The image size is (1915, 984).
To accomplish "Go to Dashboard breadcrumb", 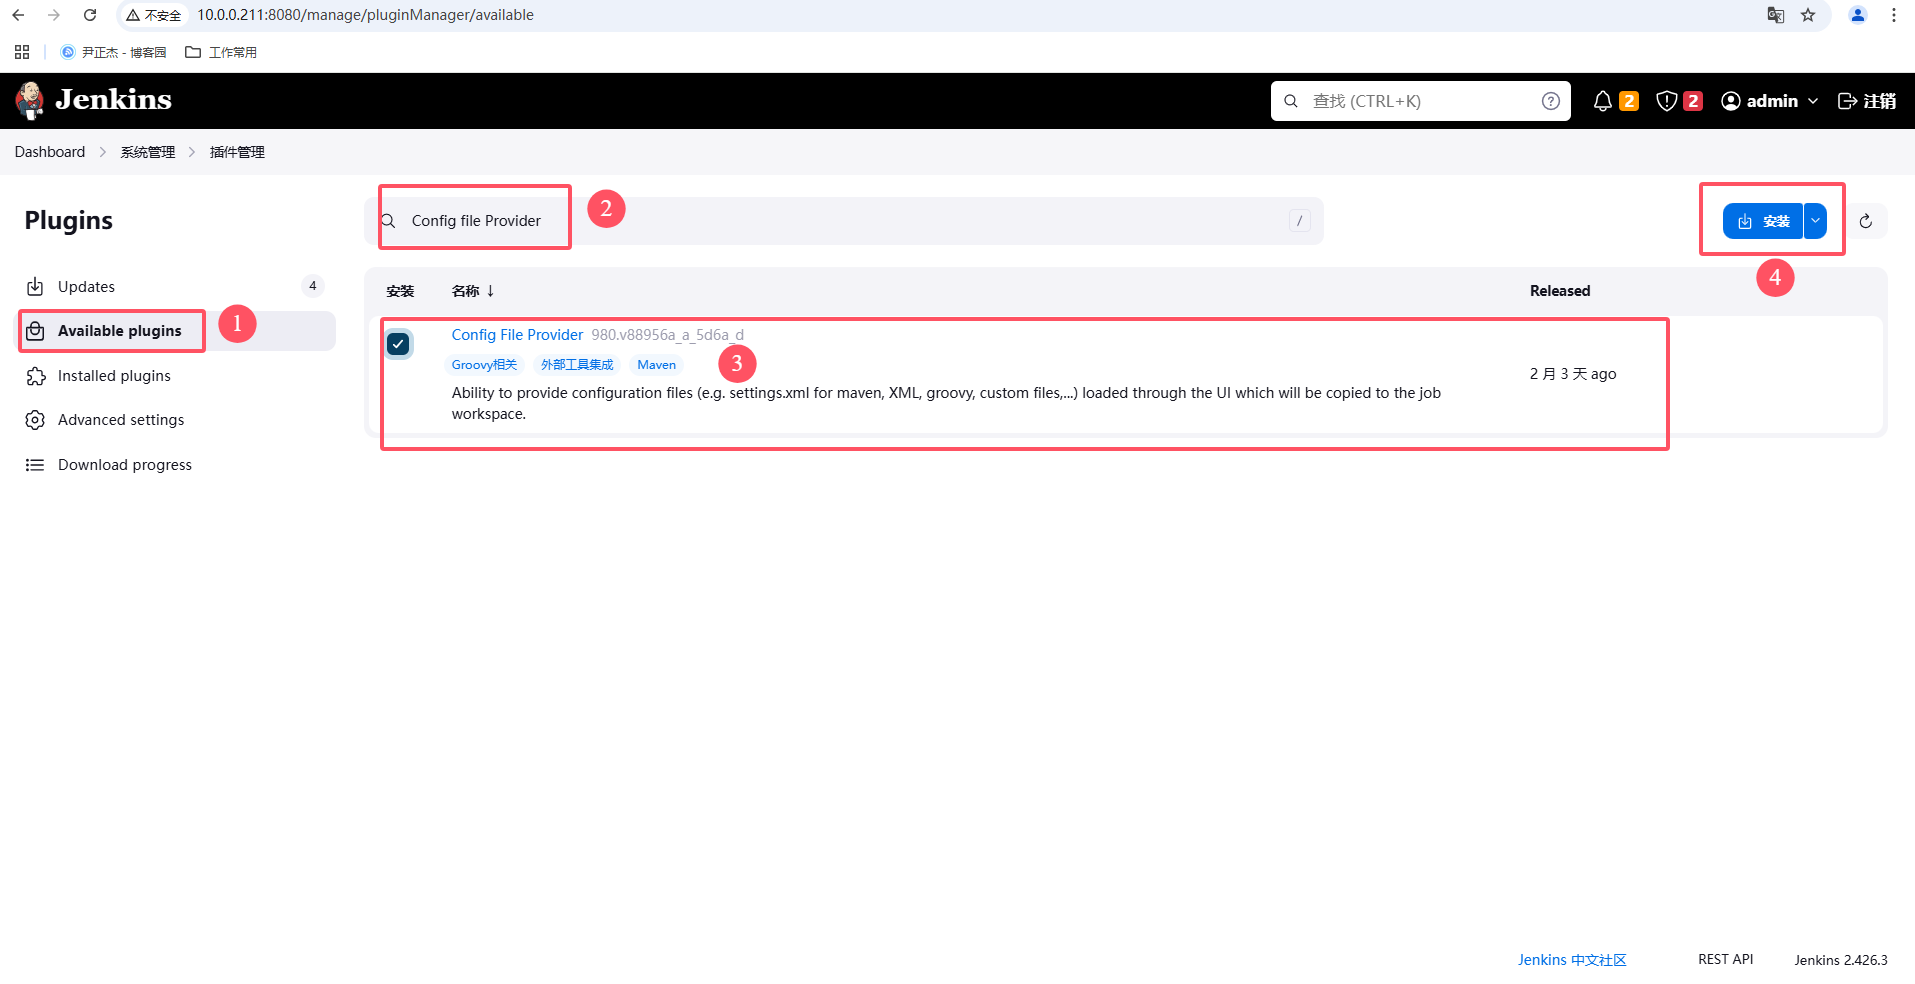I will pyautogui.click(x=50, y=152).
